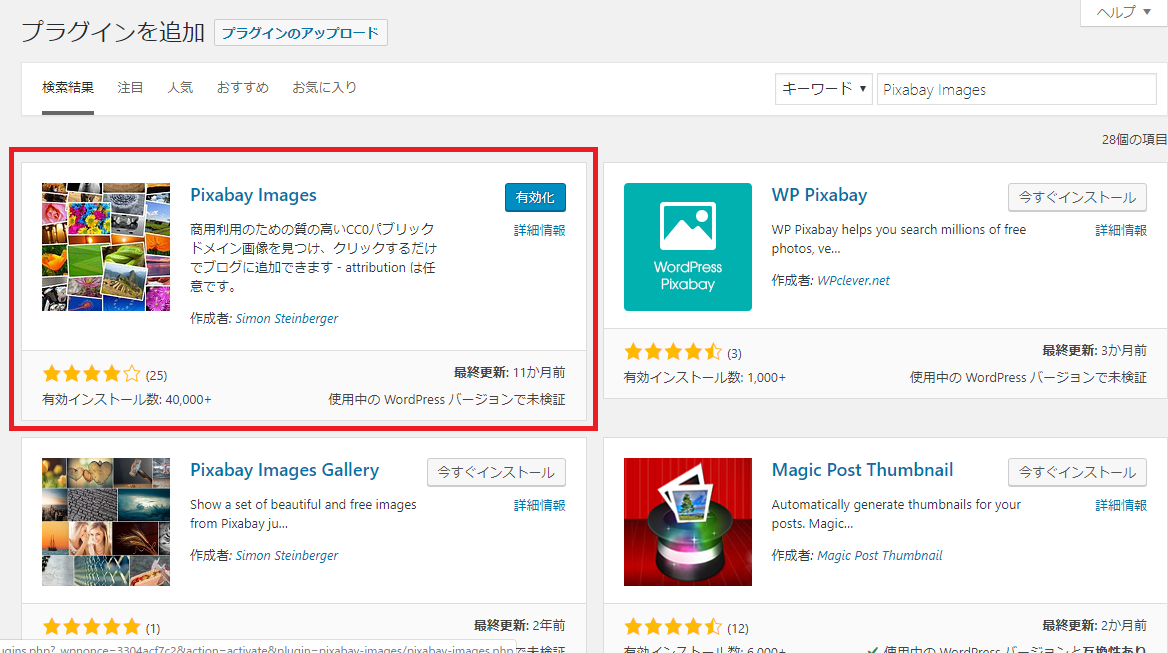Click the 最終更新: 2年前 text
The width and height of the screenshot is (1168, 653).
(519, 625)
